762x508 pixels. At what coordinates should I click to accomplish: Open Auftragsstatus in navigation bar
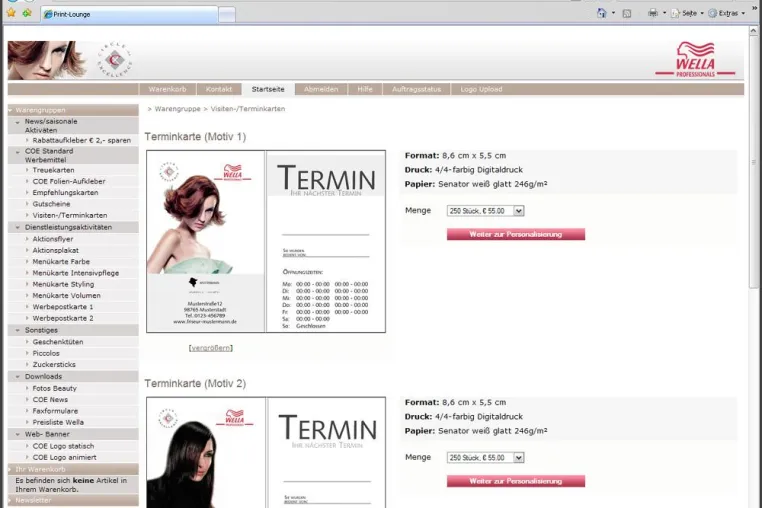416,89
